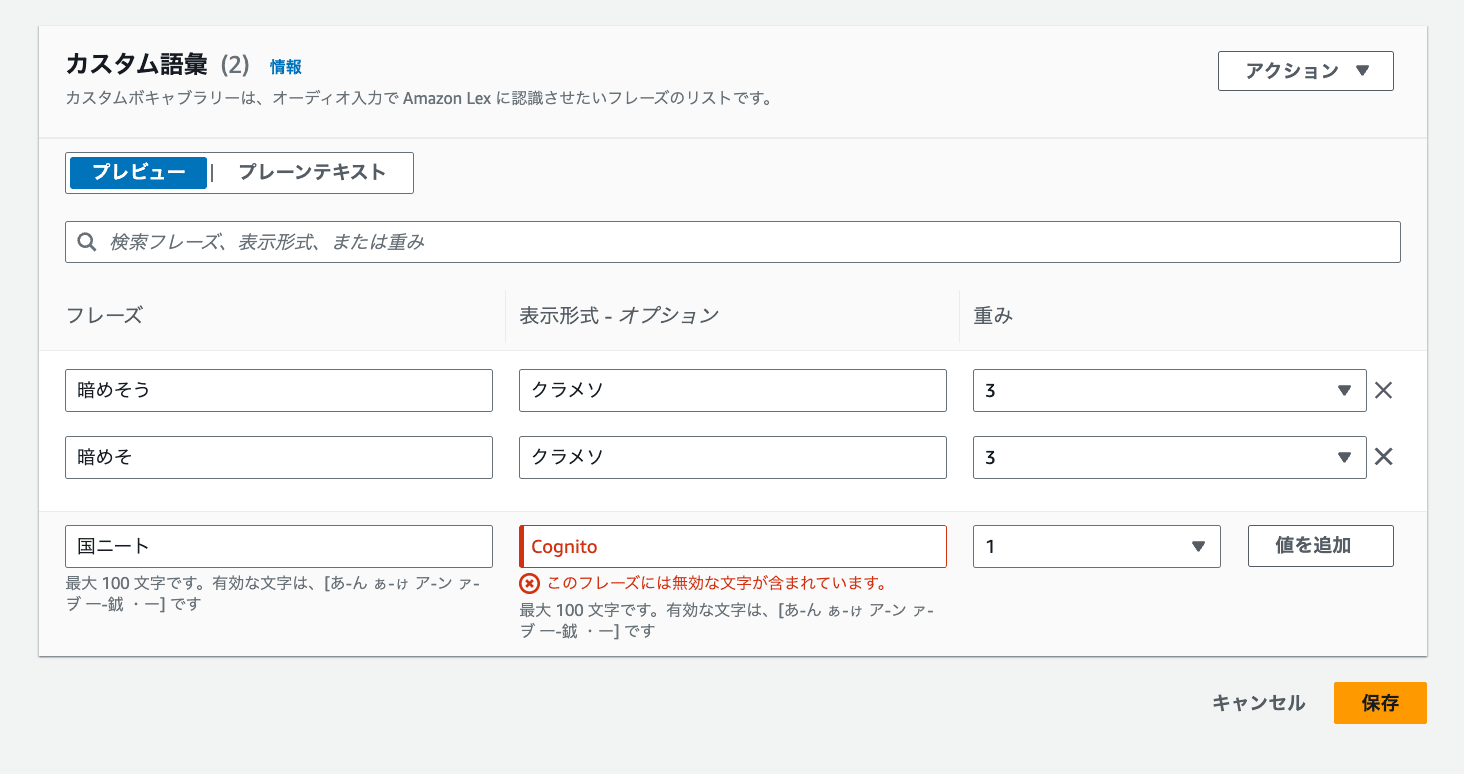Screen dimensions: 1464x774
Task: Click the 暗めそう phrase field
Action: pos(278,391)
